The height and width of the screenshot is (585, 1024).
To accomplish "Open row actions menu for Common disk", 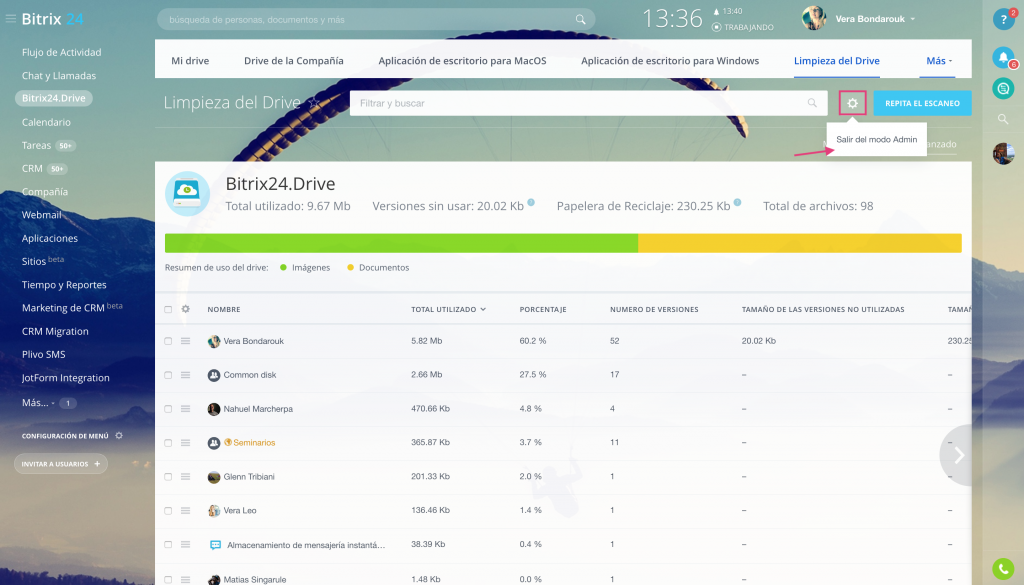I will pyautogui.click(x=185, y=375).
